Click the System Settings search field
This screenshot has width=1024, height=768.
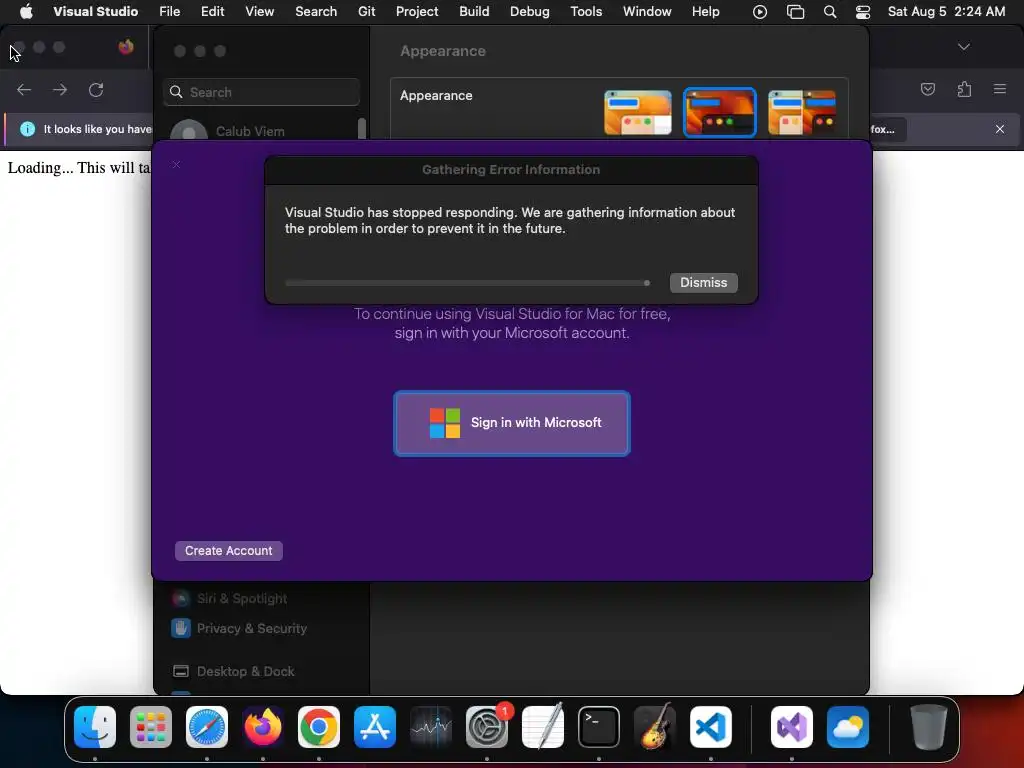tap(261, 92)
